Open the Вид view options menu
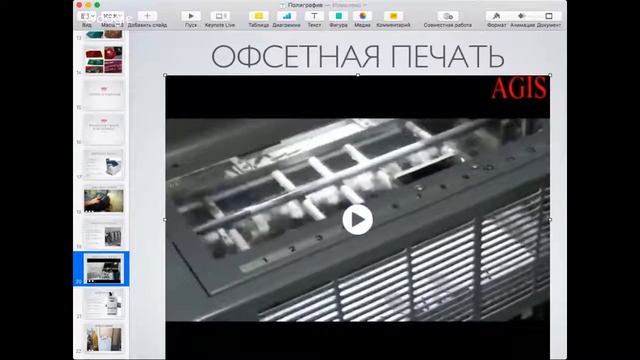Image resolution: width=640 pixels, height=360 pixels. (87, 16)
